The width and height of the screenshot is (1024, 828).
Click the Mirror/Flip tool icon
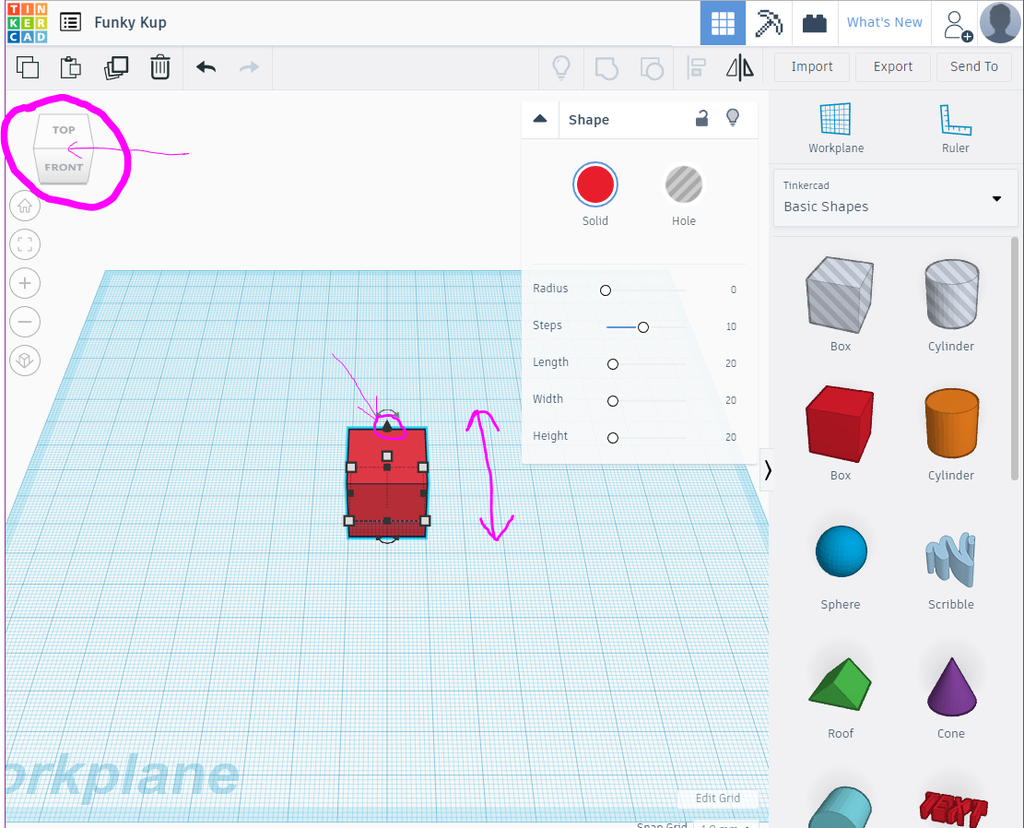click(740, 67)
